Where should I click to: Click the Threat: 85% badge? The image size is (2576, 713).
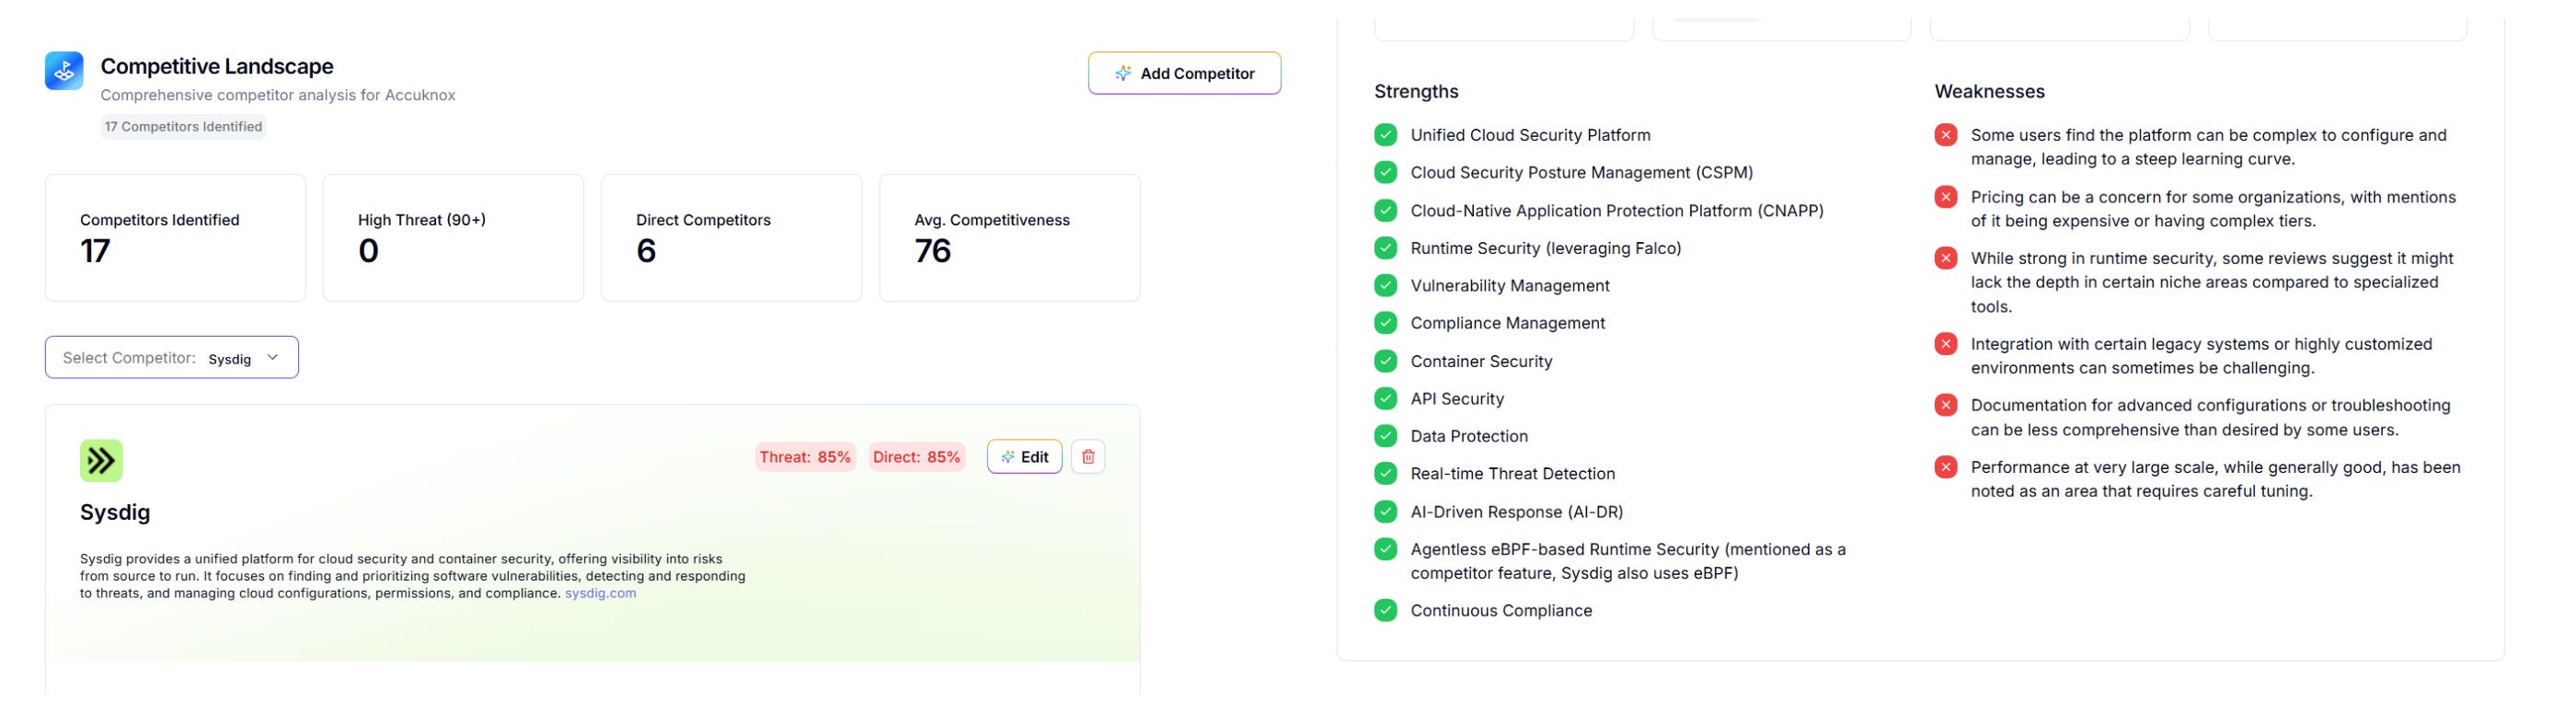(805, 457)
